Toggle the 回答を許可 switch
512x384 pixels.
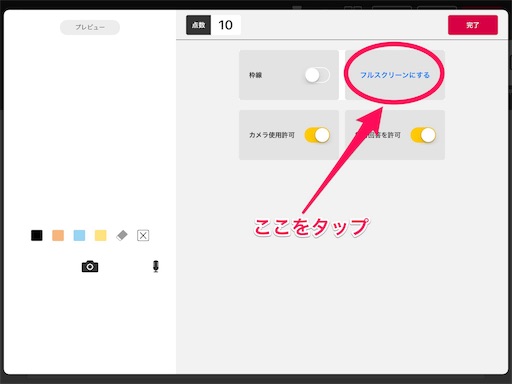423,135
